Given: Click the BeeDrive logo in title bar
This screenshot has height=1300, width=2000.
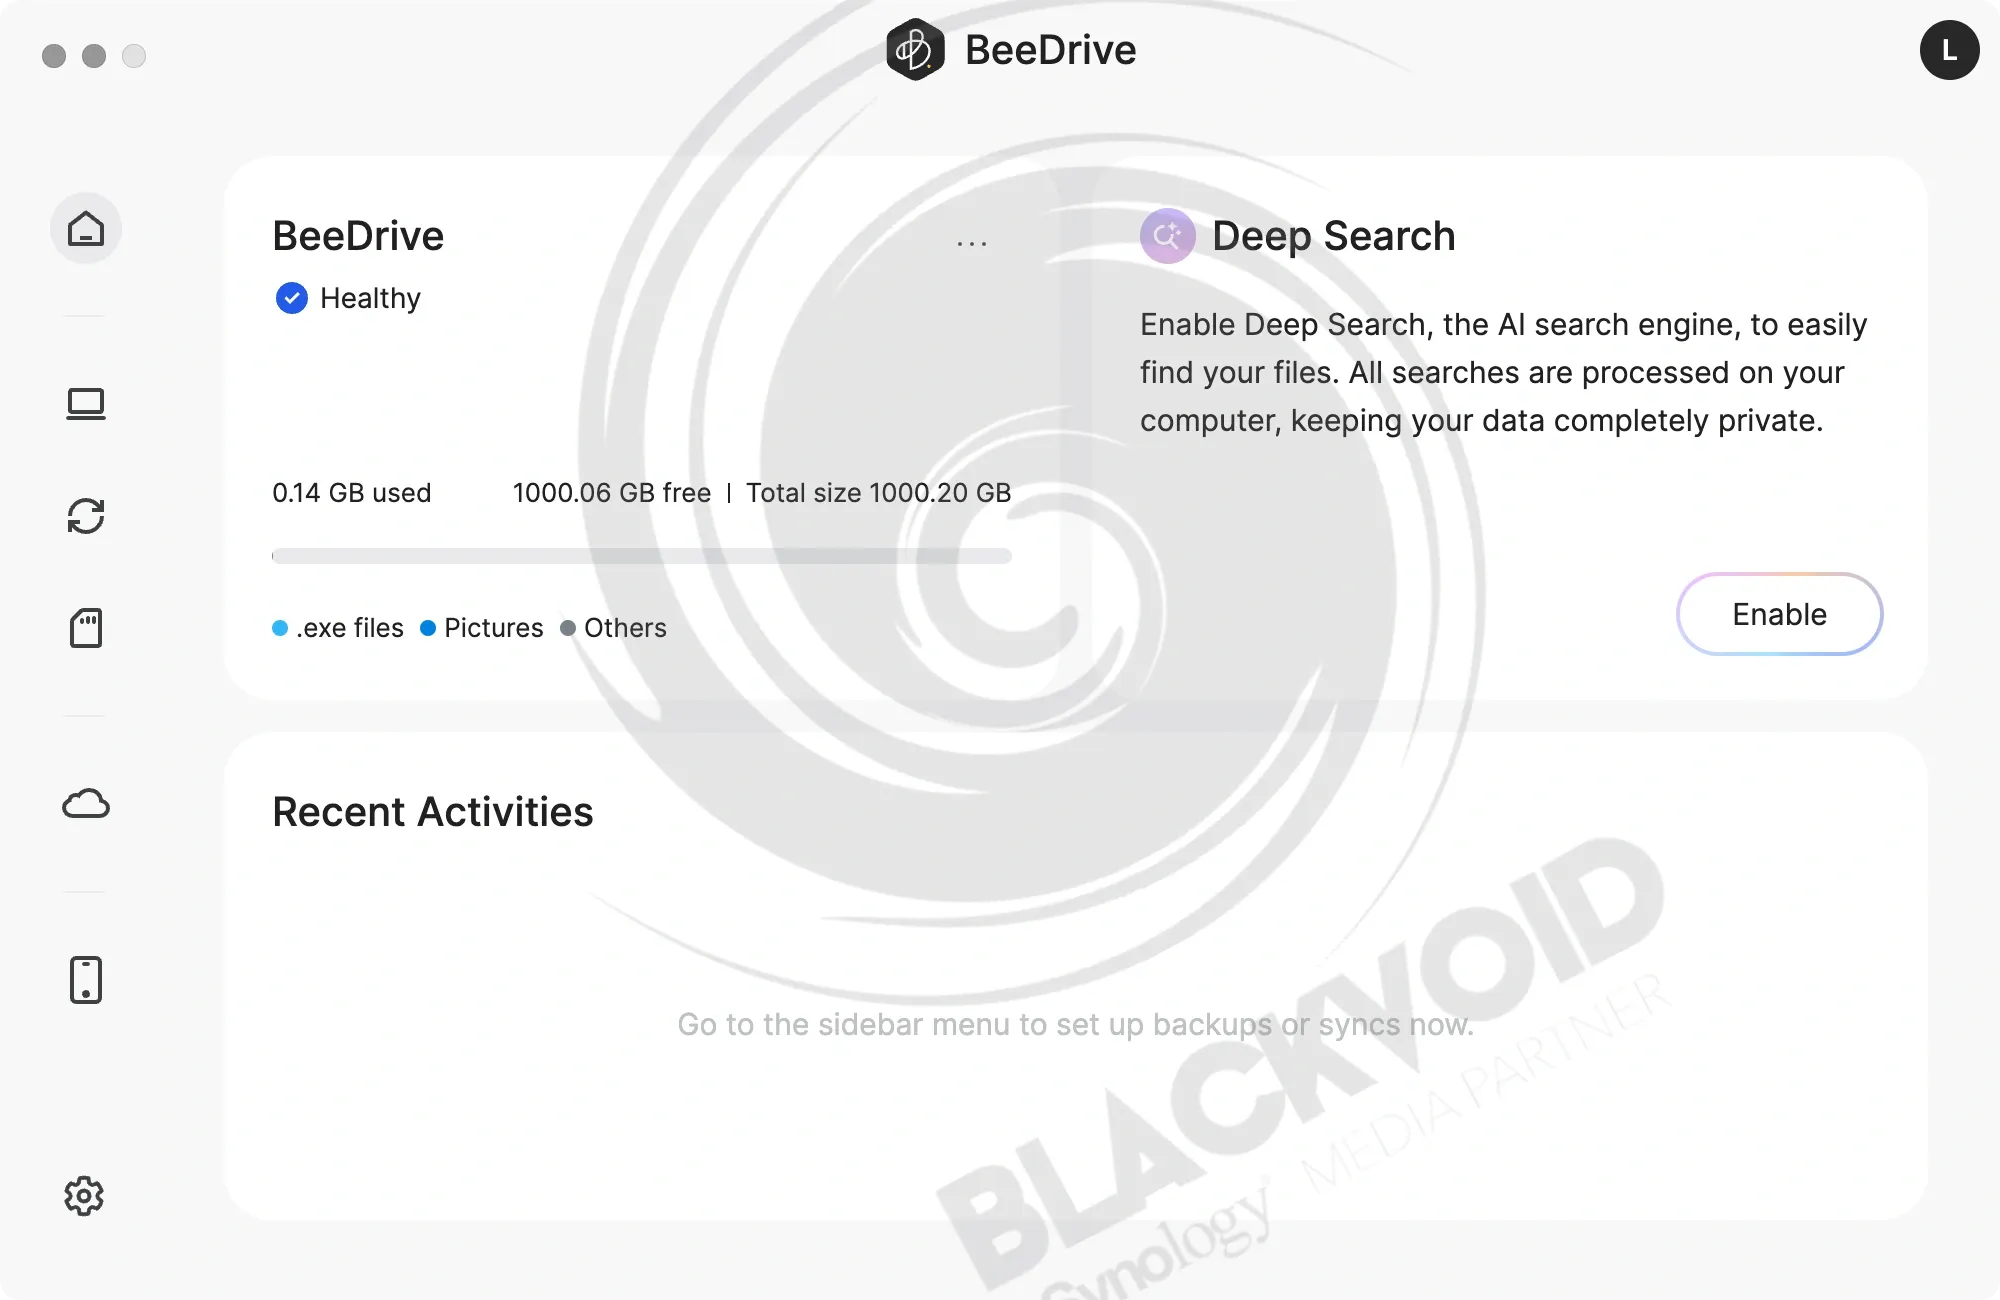Looking at the screenshot, I should (915, 49).
